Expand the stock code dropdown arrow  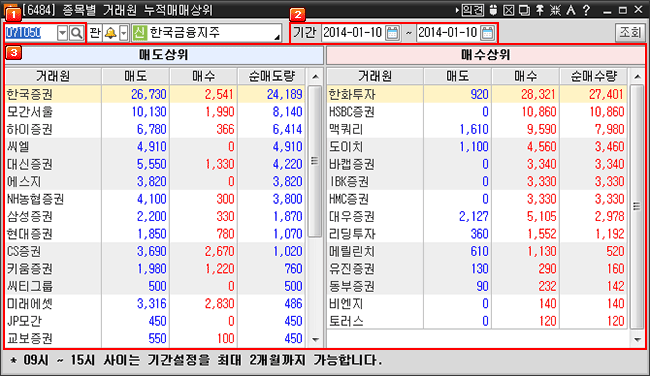coord(62,33)
